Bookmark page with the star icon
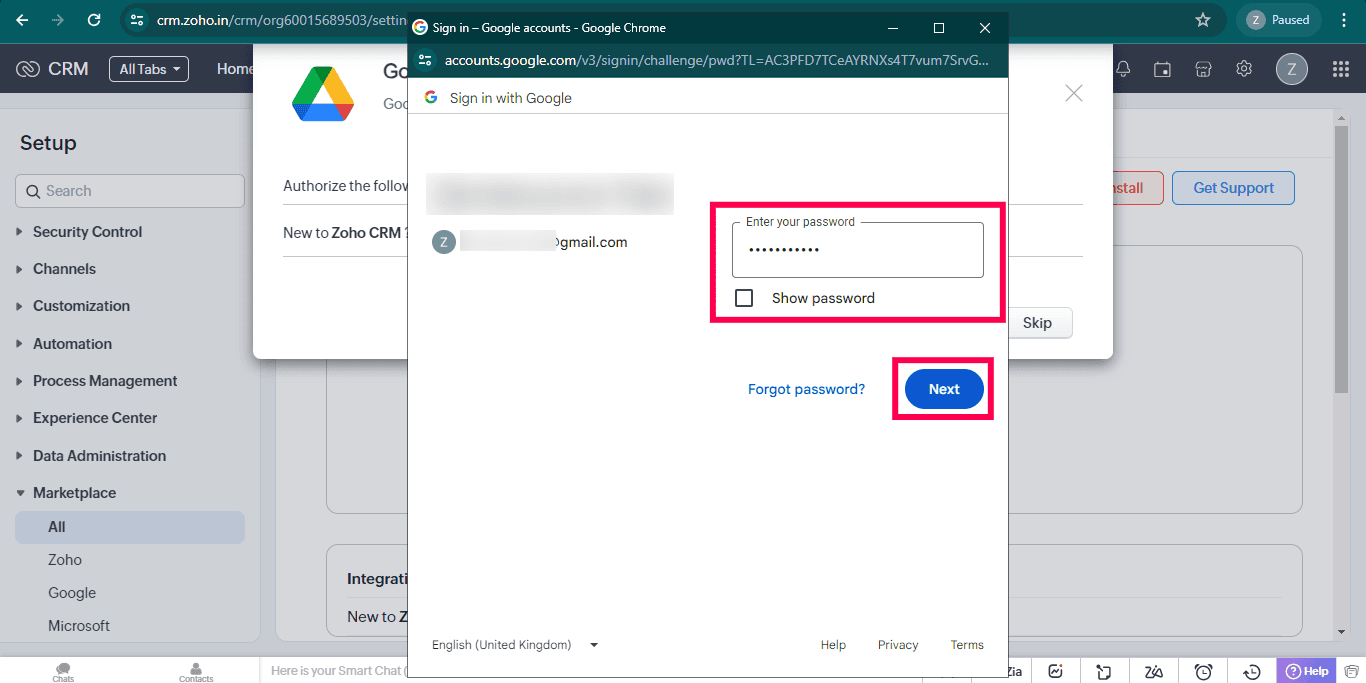Viewport: 1366px width, 683px height. 1203,20
